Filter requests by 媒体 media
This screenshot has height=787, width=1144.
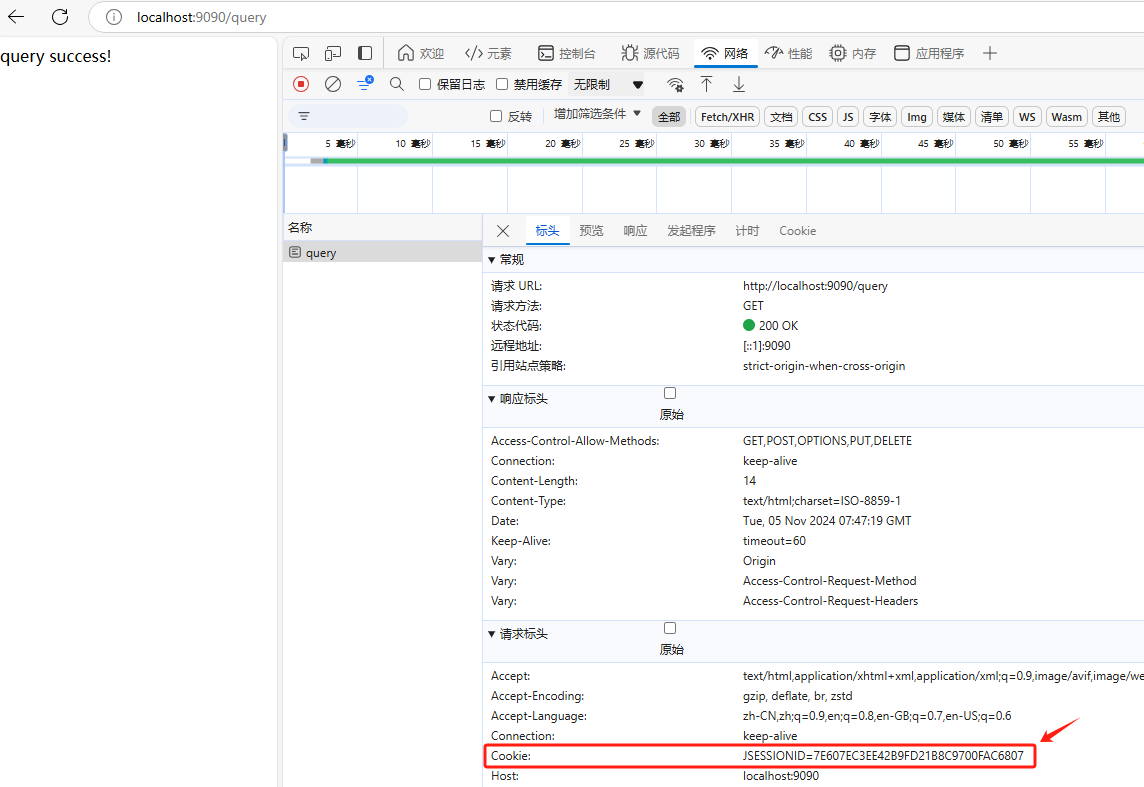tap(954, 117)
